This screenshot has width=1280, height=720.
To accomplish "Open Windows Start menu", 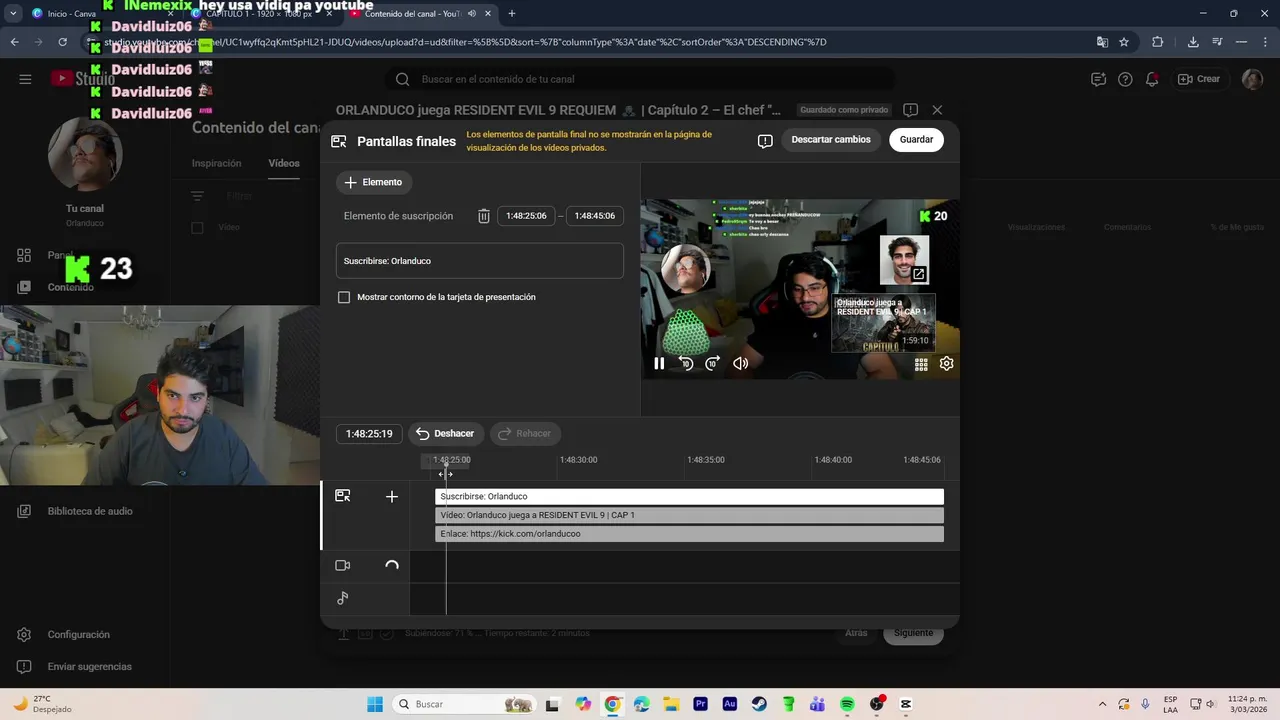I will pyautogui.click(x=375, y=704).
